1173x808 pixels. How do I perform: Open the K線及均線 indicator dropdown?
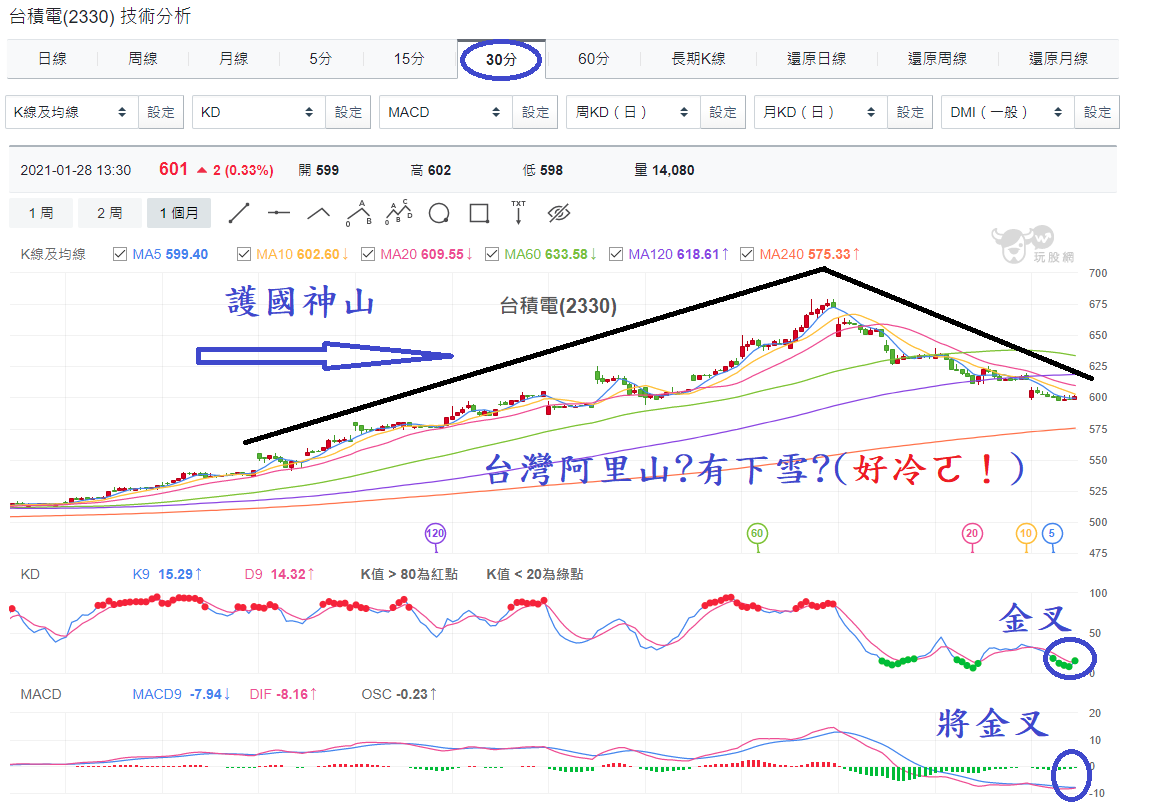(x=72, y=112)
